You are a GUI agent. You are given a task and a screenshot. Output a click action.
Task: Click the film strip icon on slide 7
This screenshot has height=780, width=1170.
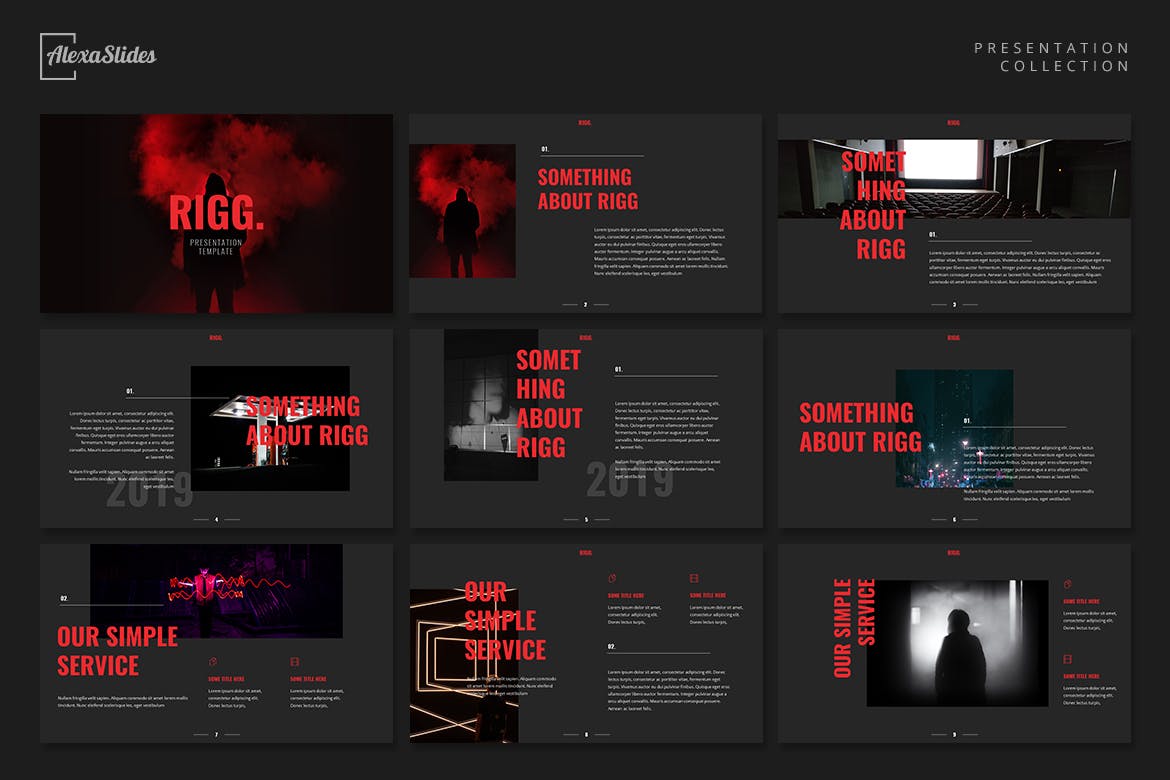coord(295,661)
